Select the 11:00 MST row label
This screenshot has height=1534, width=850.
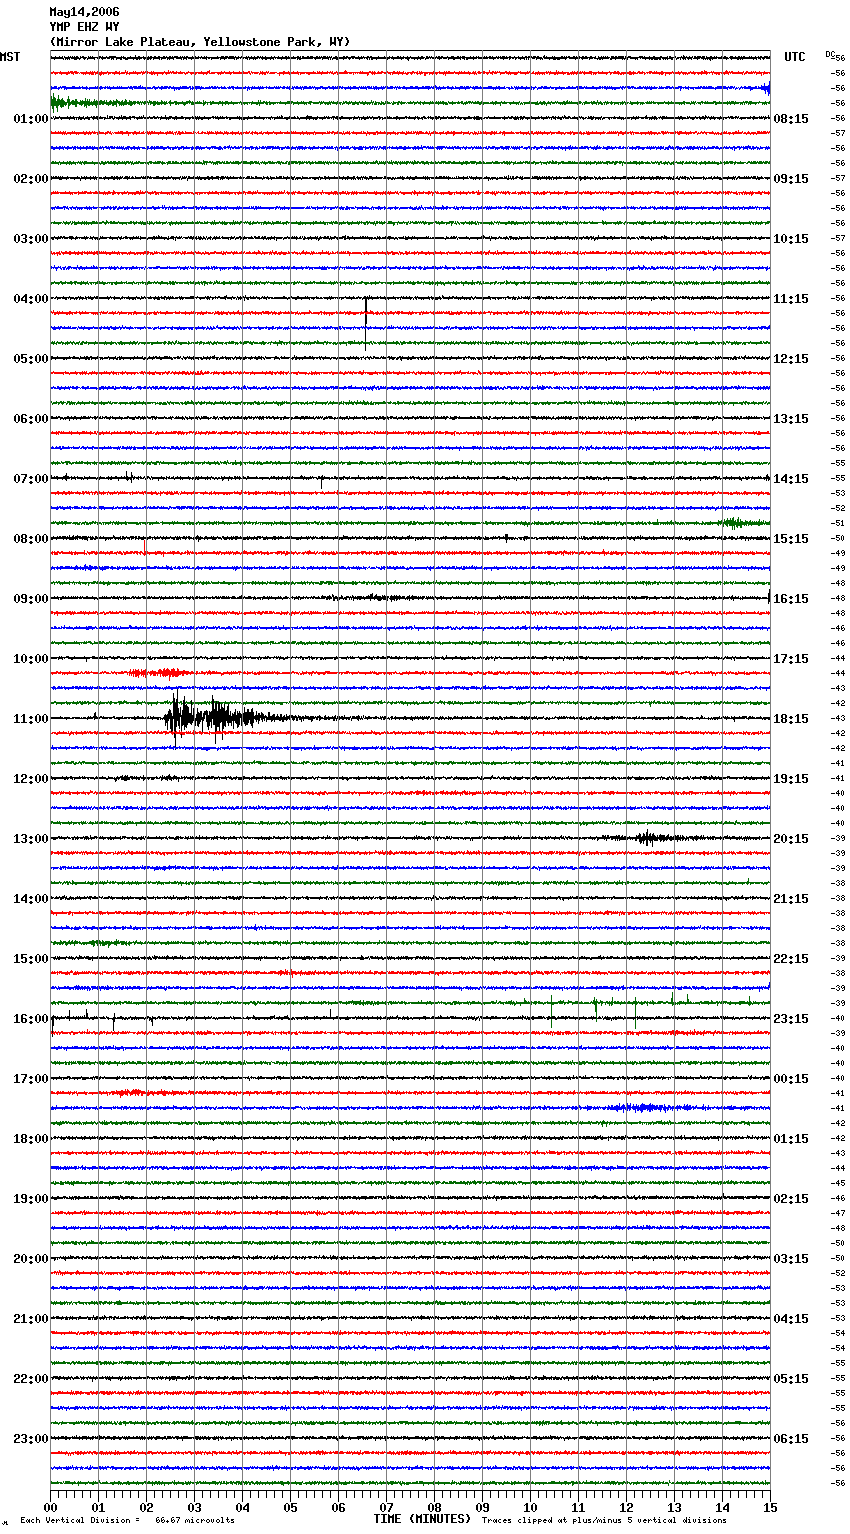pos(31,719)
